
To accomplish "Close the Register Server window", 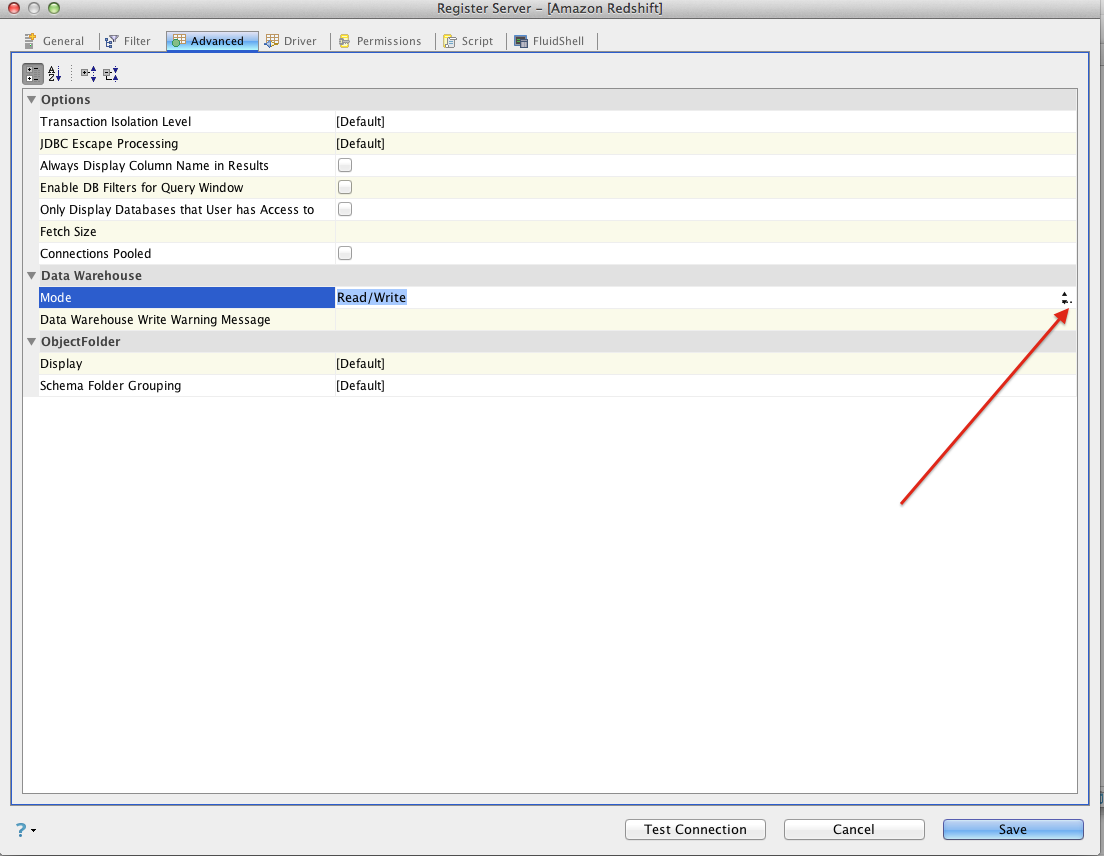I will 13,8.
